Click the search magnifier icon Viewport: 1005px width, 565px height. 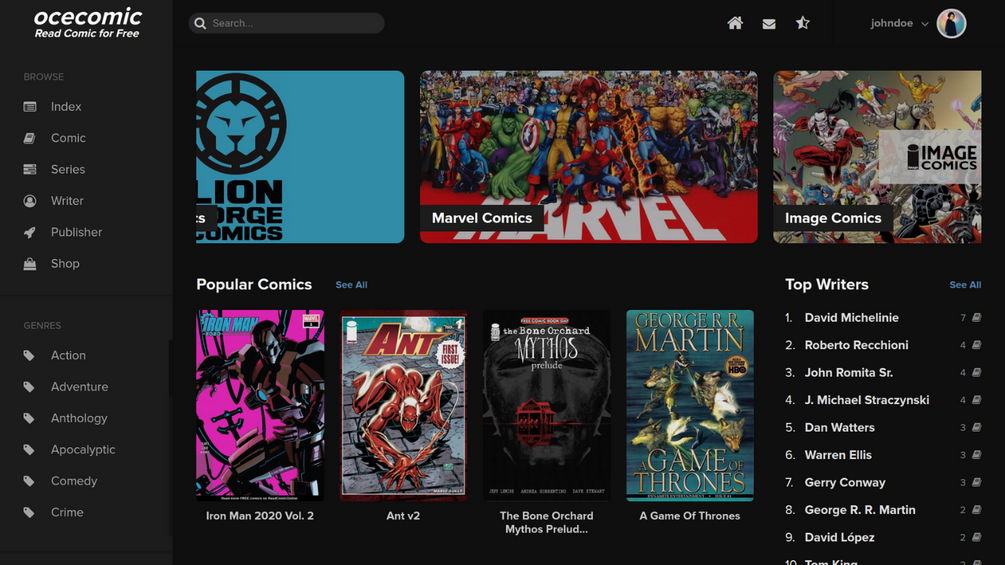[200, 23]
